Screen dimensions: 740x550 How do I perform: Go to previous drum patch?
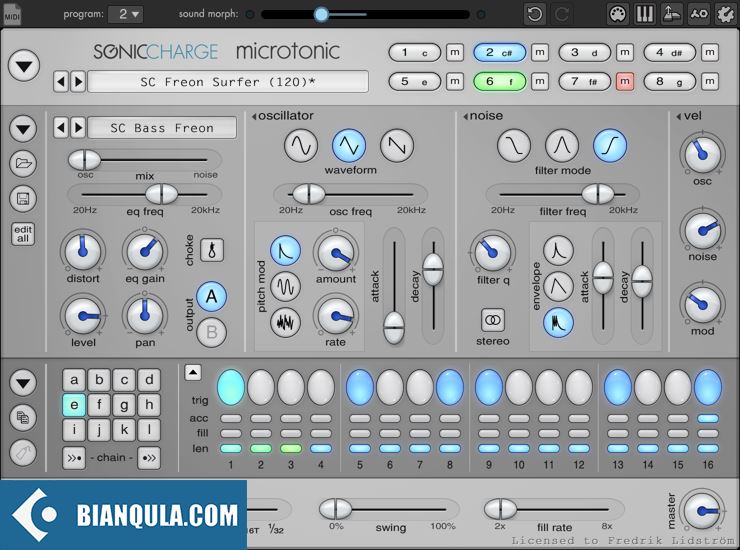pos(61,128)
